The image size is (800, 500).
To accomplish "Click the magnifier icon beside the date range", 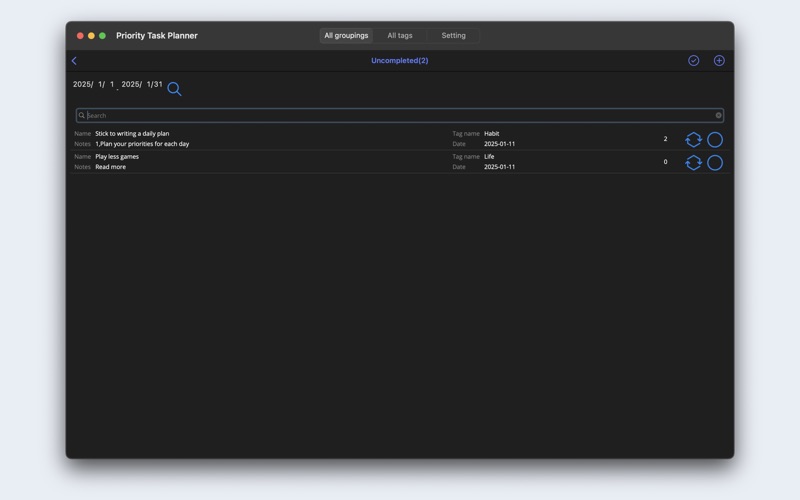I will pos(174,89).
